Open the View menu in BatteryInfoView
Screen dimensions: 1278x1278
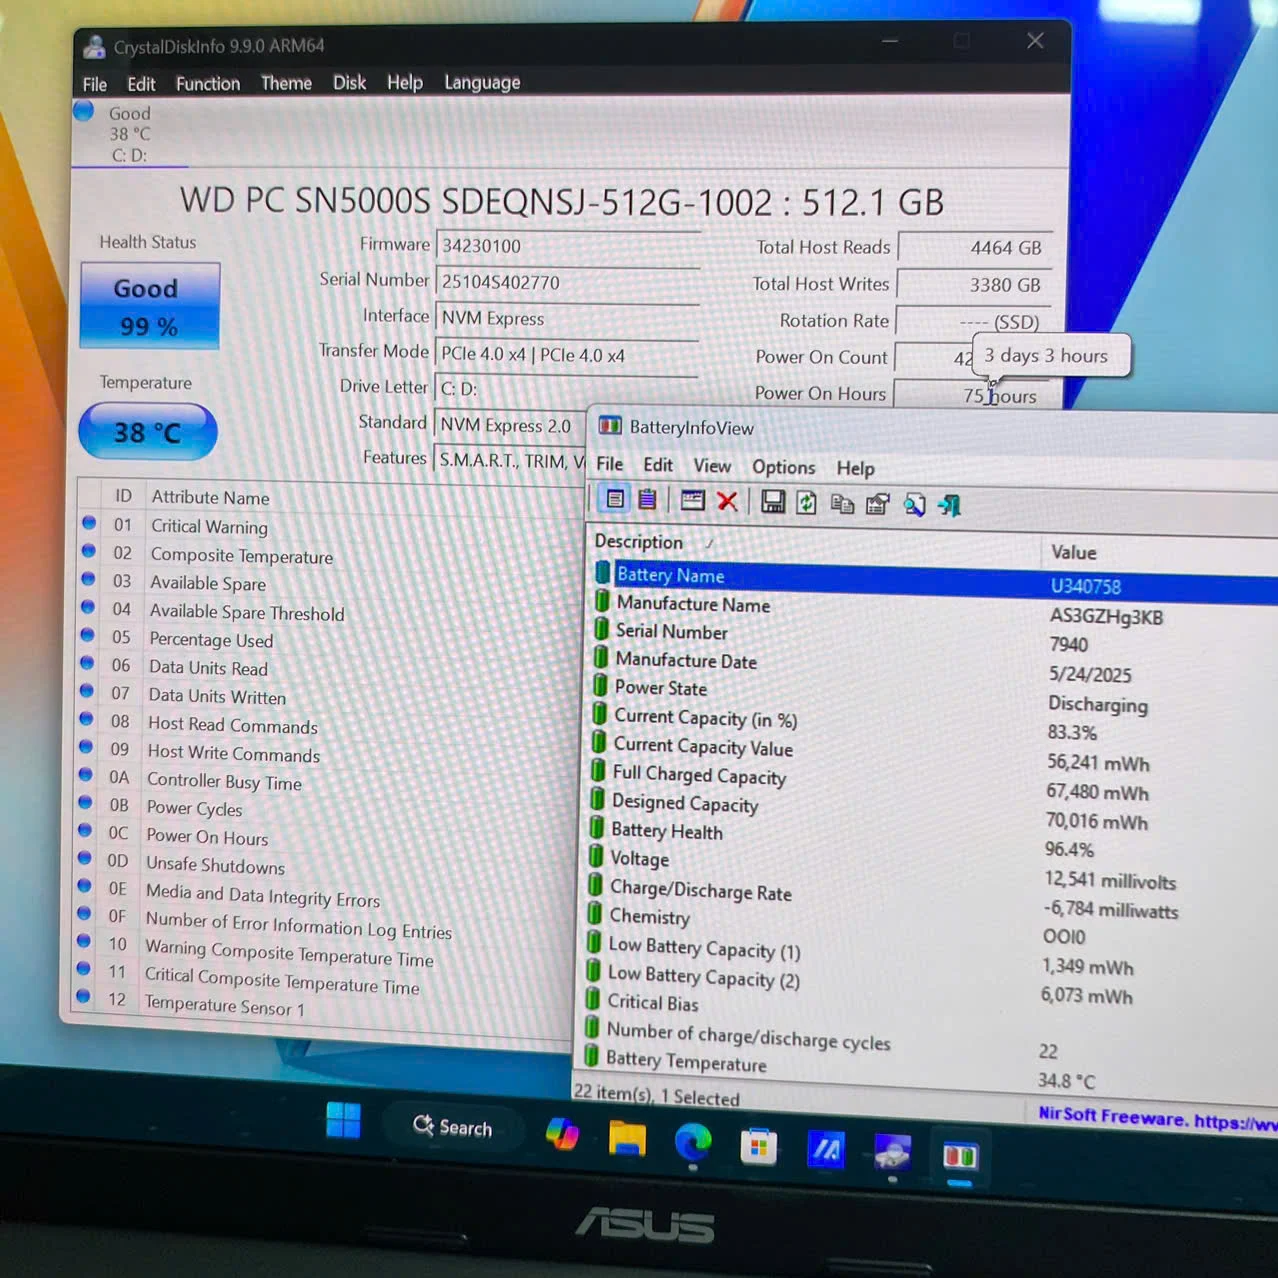pyautogui.click(x=712, y=466)
